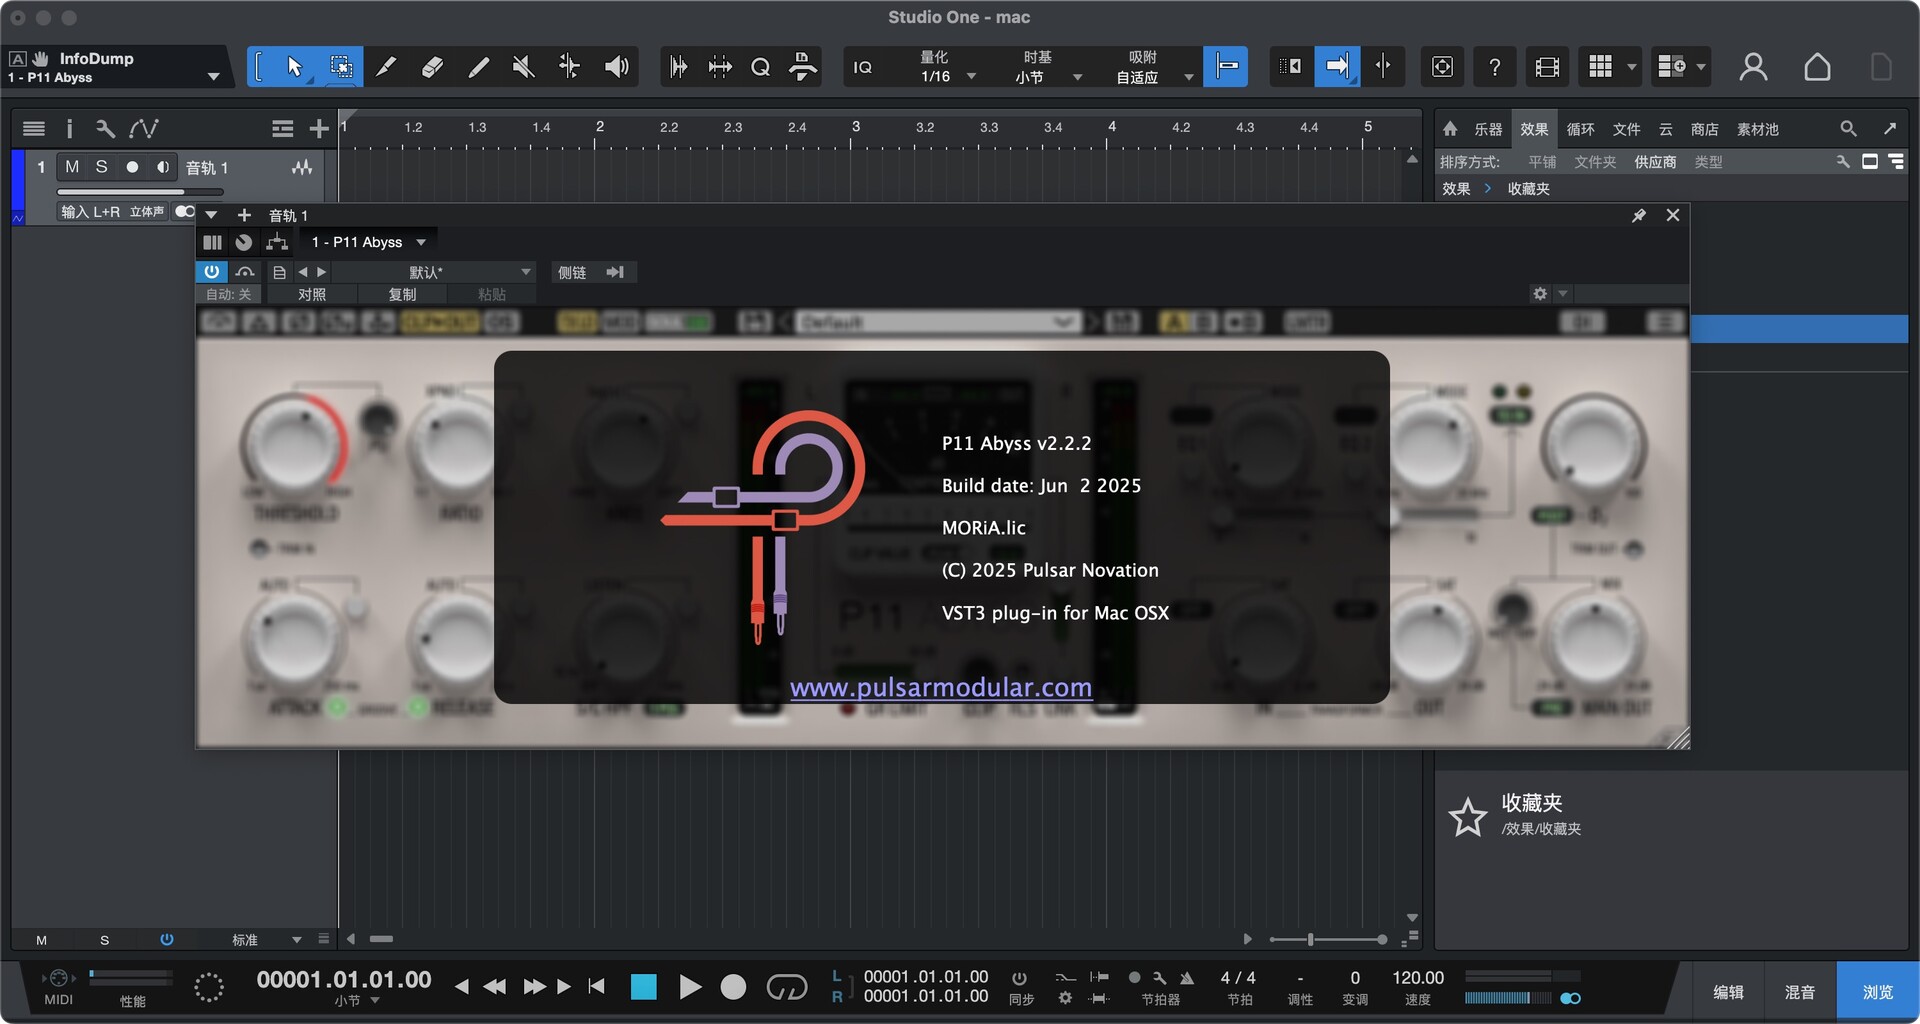Switch to 循环 browser tab
Viewport: 1920px width, 1024px height.
point(1580,129)
